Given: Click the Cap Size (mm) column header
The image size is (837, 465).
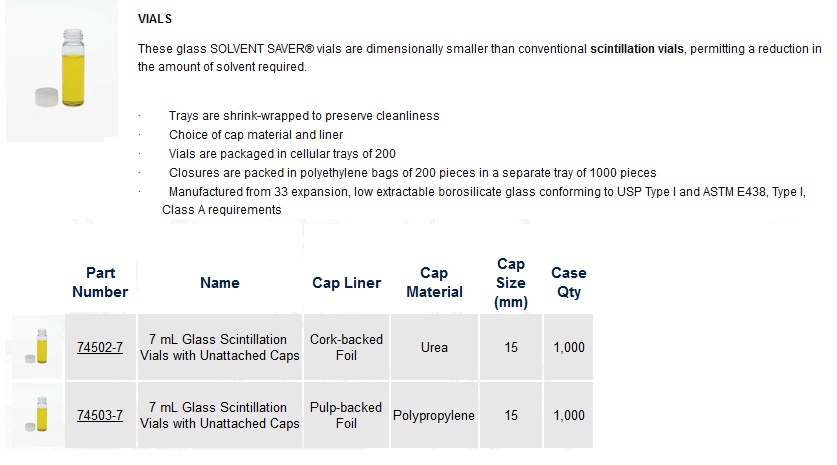Looking at the screenshot, I should pyautogui.click(x=511, y=283).
